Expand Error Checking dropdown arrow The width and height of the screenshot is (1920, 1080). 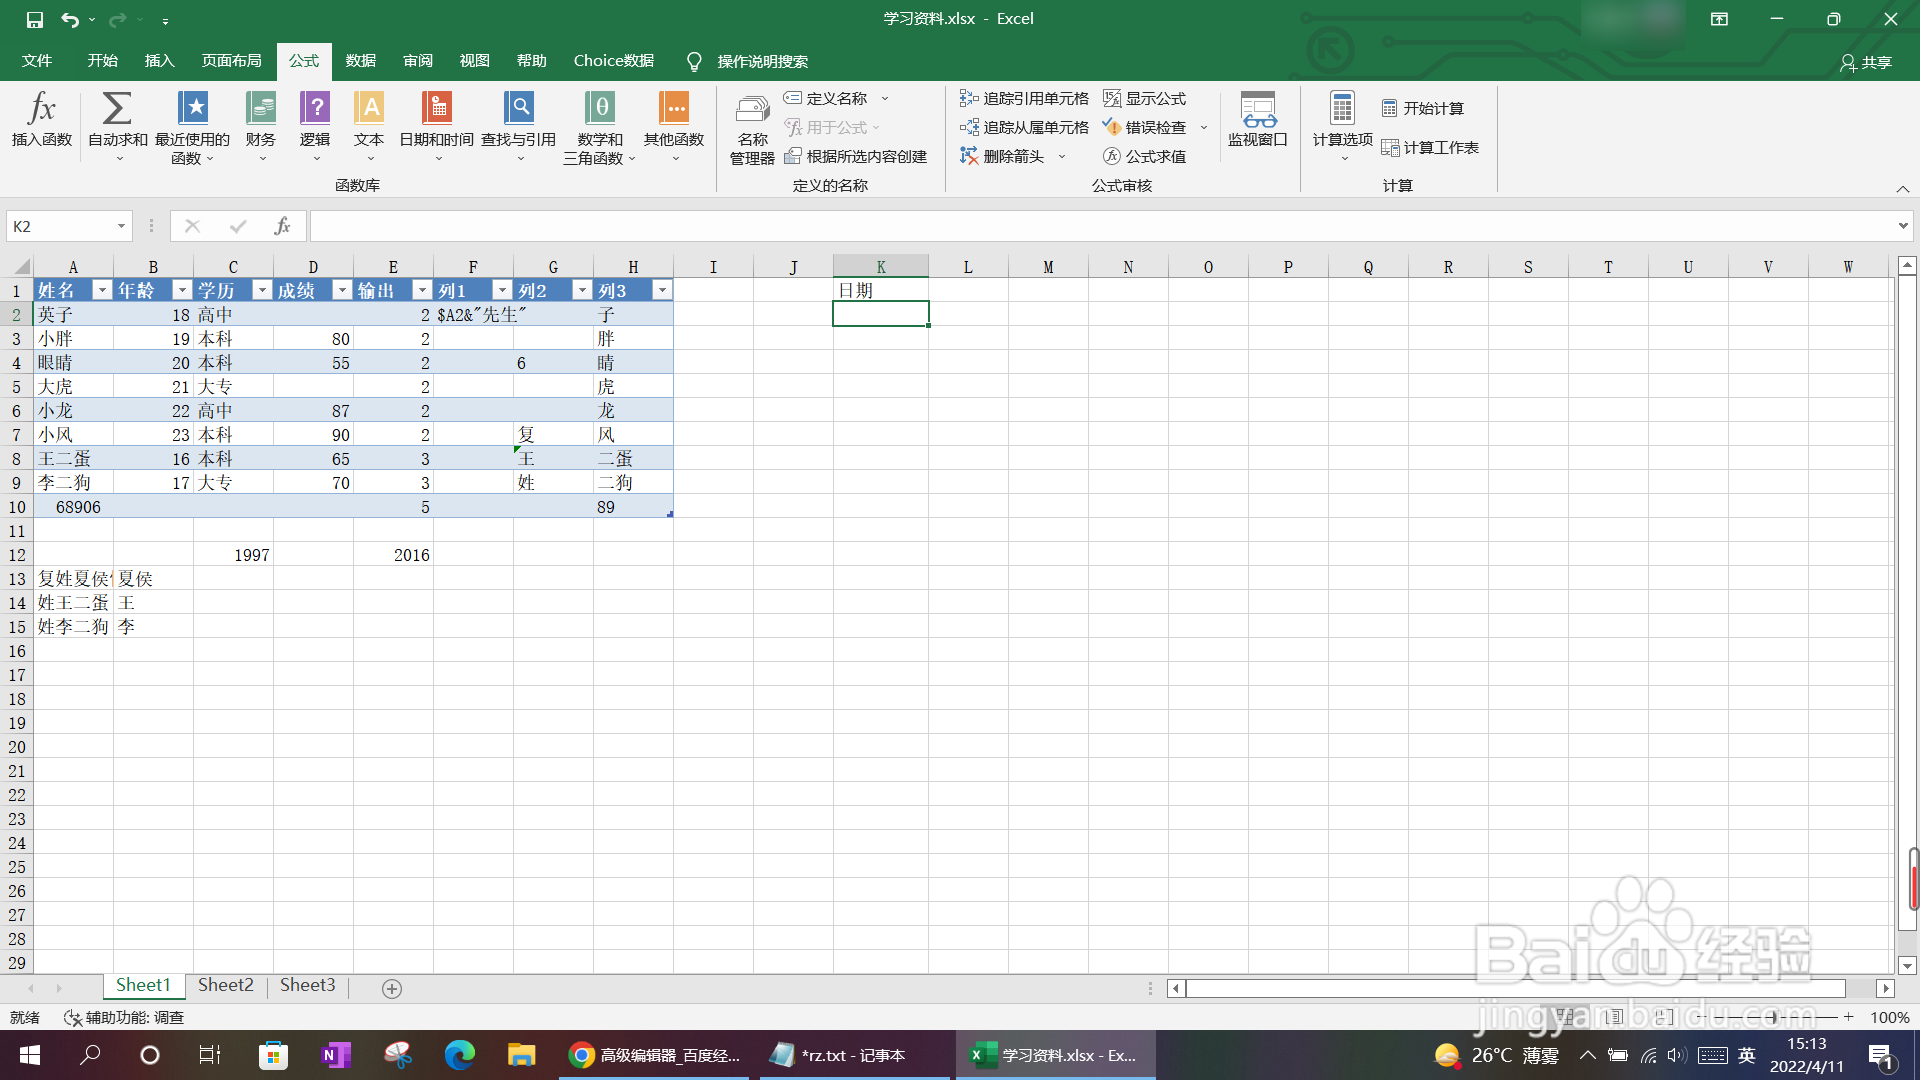pyautogui.click(x=1204, y=127)
